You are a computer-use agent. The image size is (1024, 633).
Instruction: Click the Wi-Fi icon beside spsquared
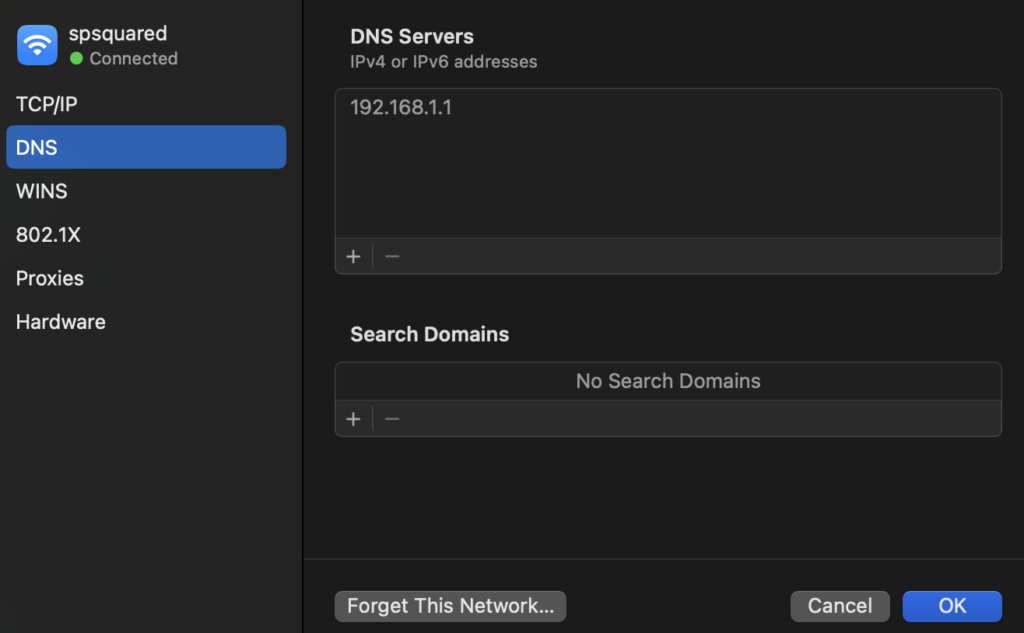click(x=37, y=45)
